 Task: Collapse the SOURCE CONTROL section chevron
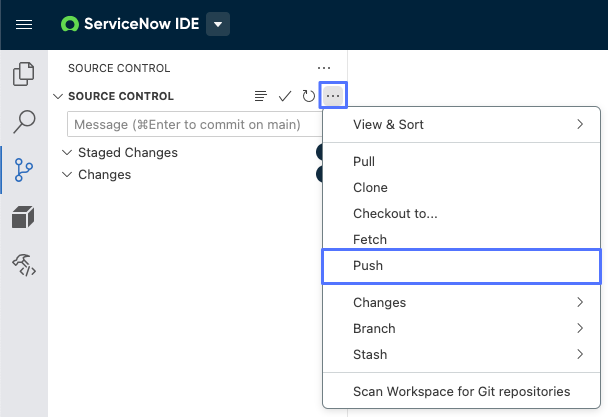(x=58, y=96)
